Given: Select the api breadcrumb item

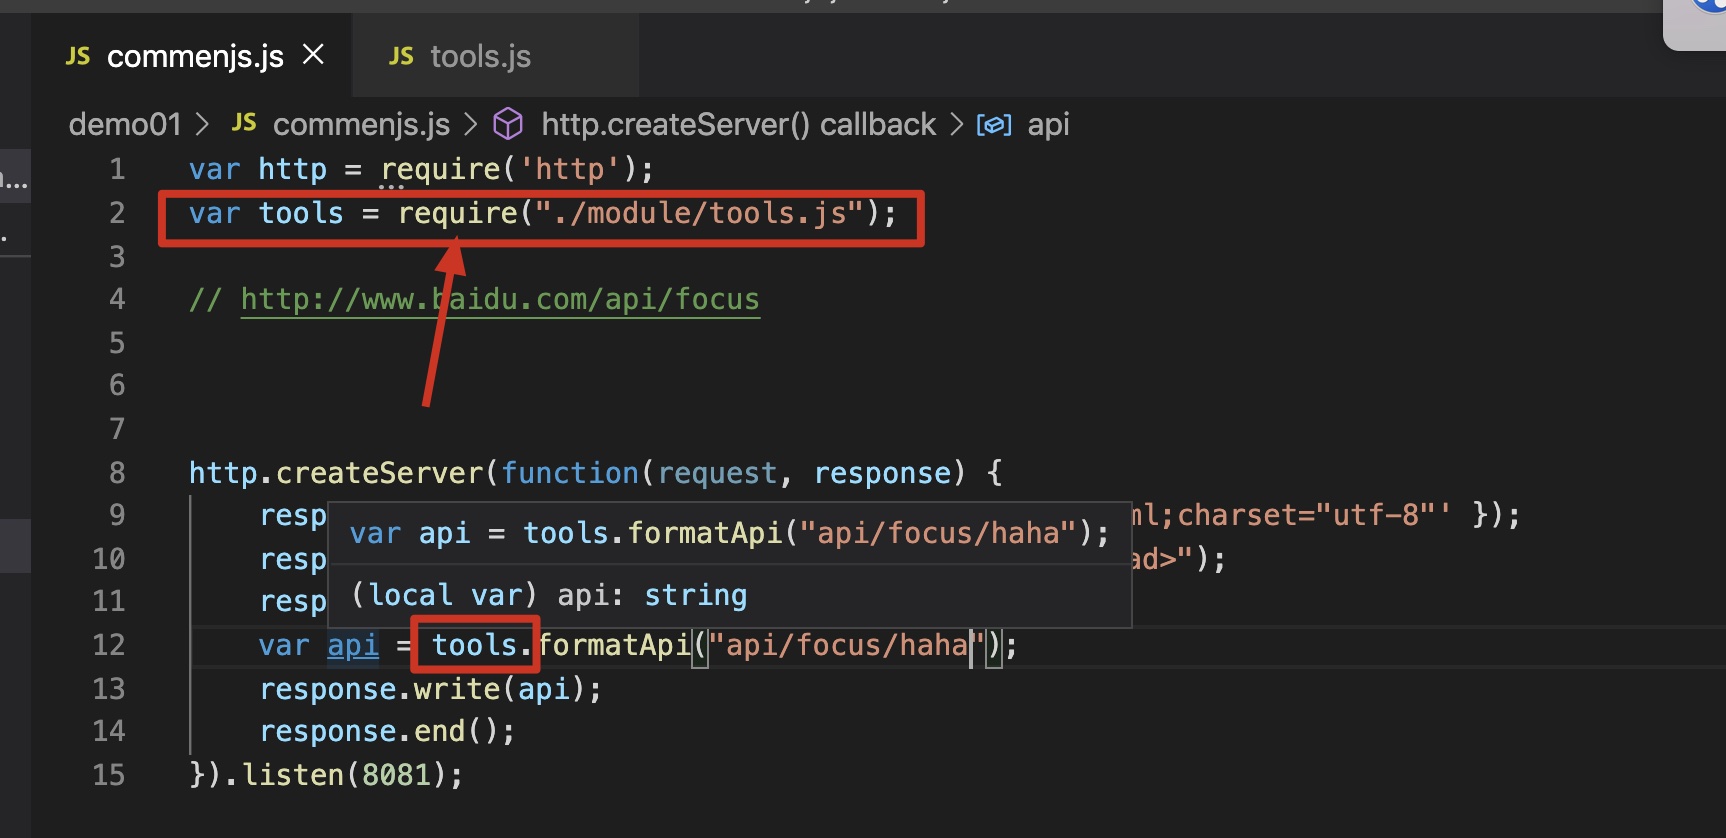Looking at the screenshot, I should pyautogui.click(x=1048, y=124).
